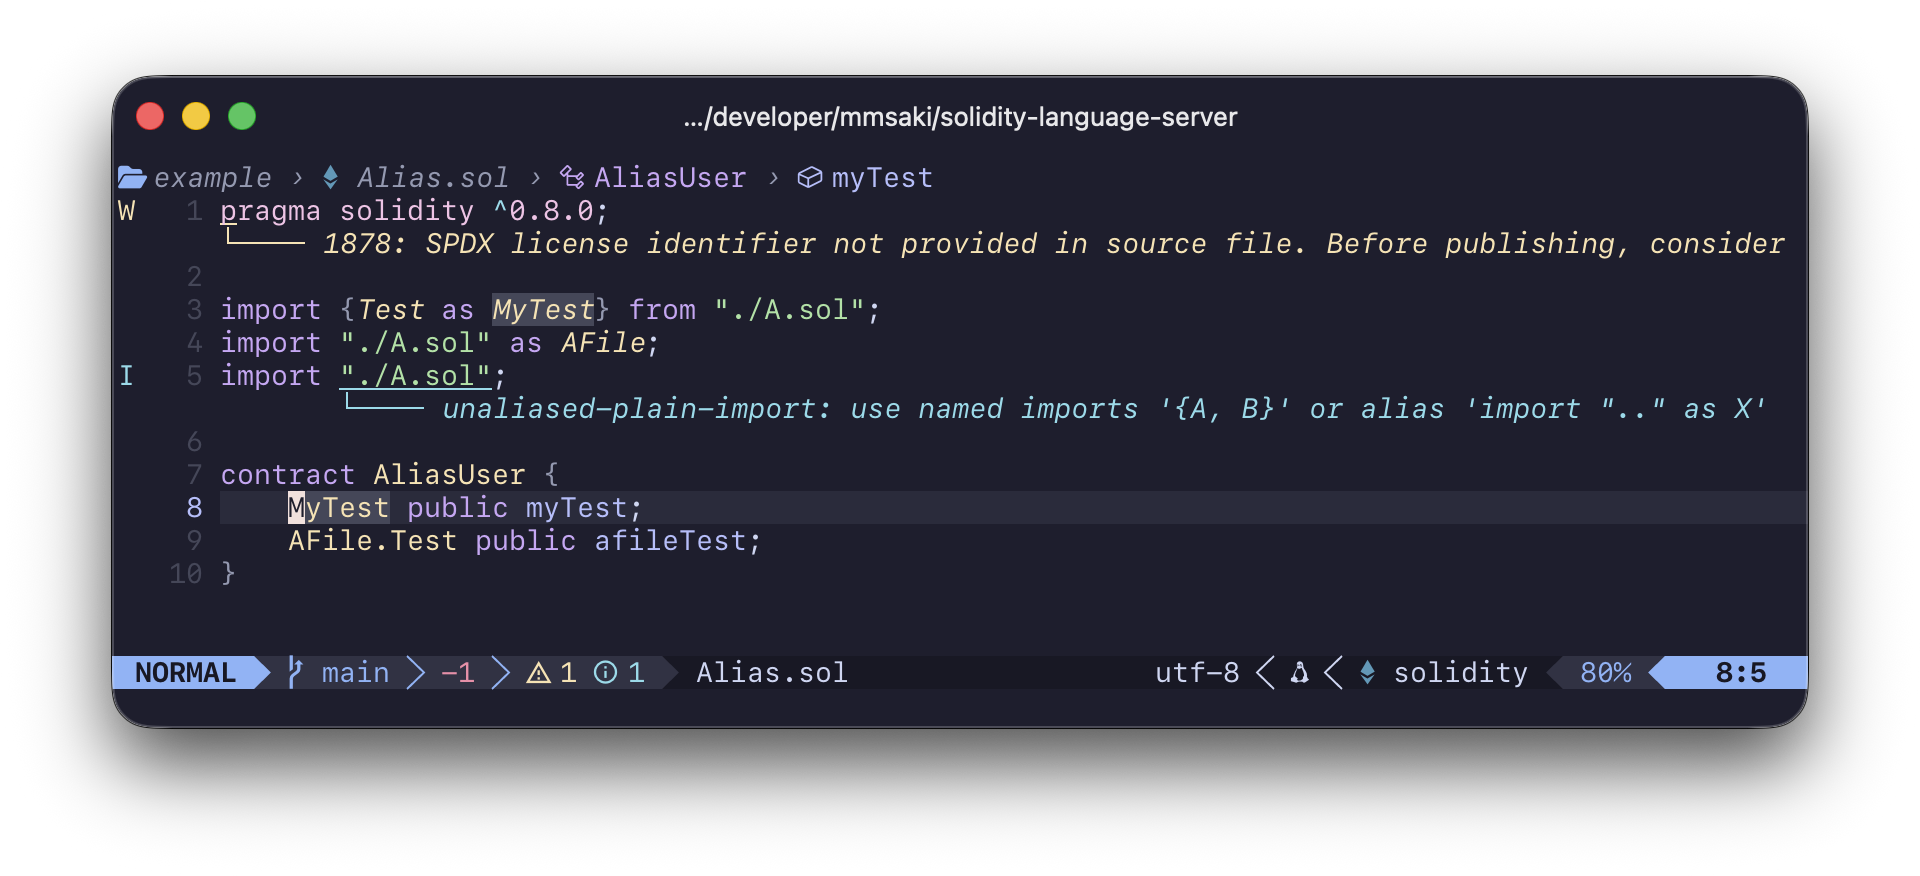Click the red close window button
1920x876 pixels.
pos(150,117)
